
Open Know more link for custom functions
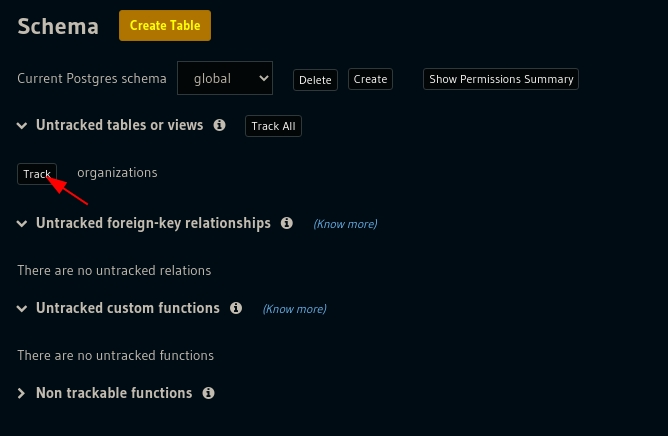[x=295, y=309]
